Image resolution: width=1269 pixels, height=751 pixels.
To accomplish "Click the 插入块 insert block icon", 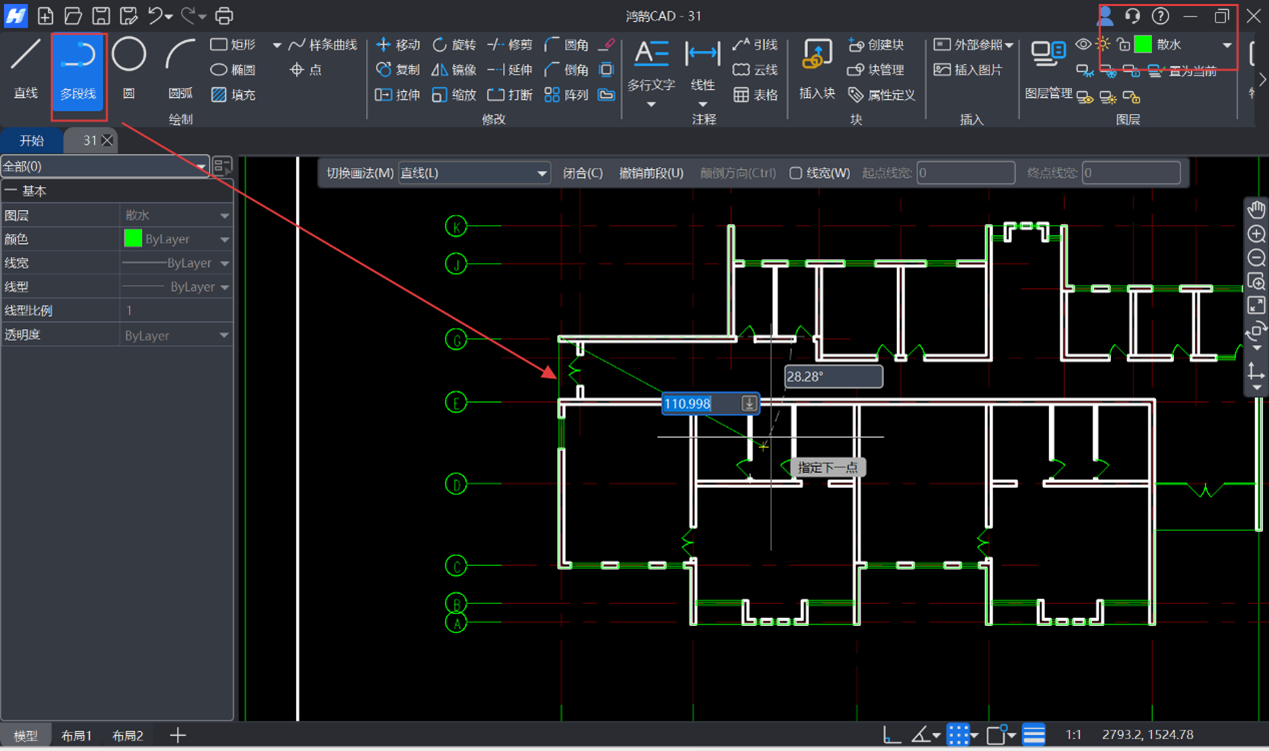I will [817, 66].
